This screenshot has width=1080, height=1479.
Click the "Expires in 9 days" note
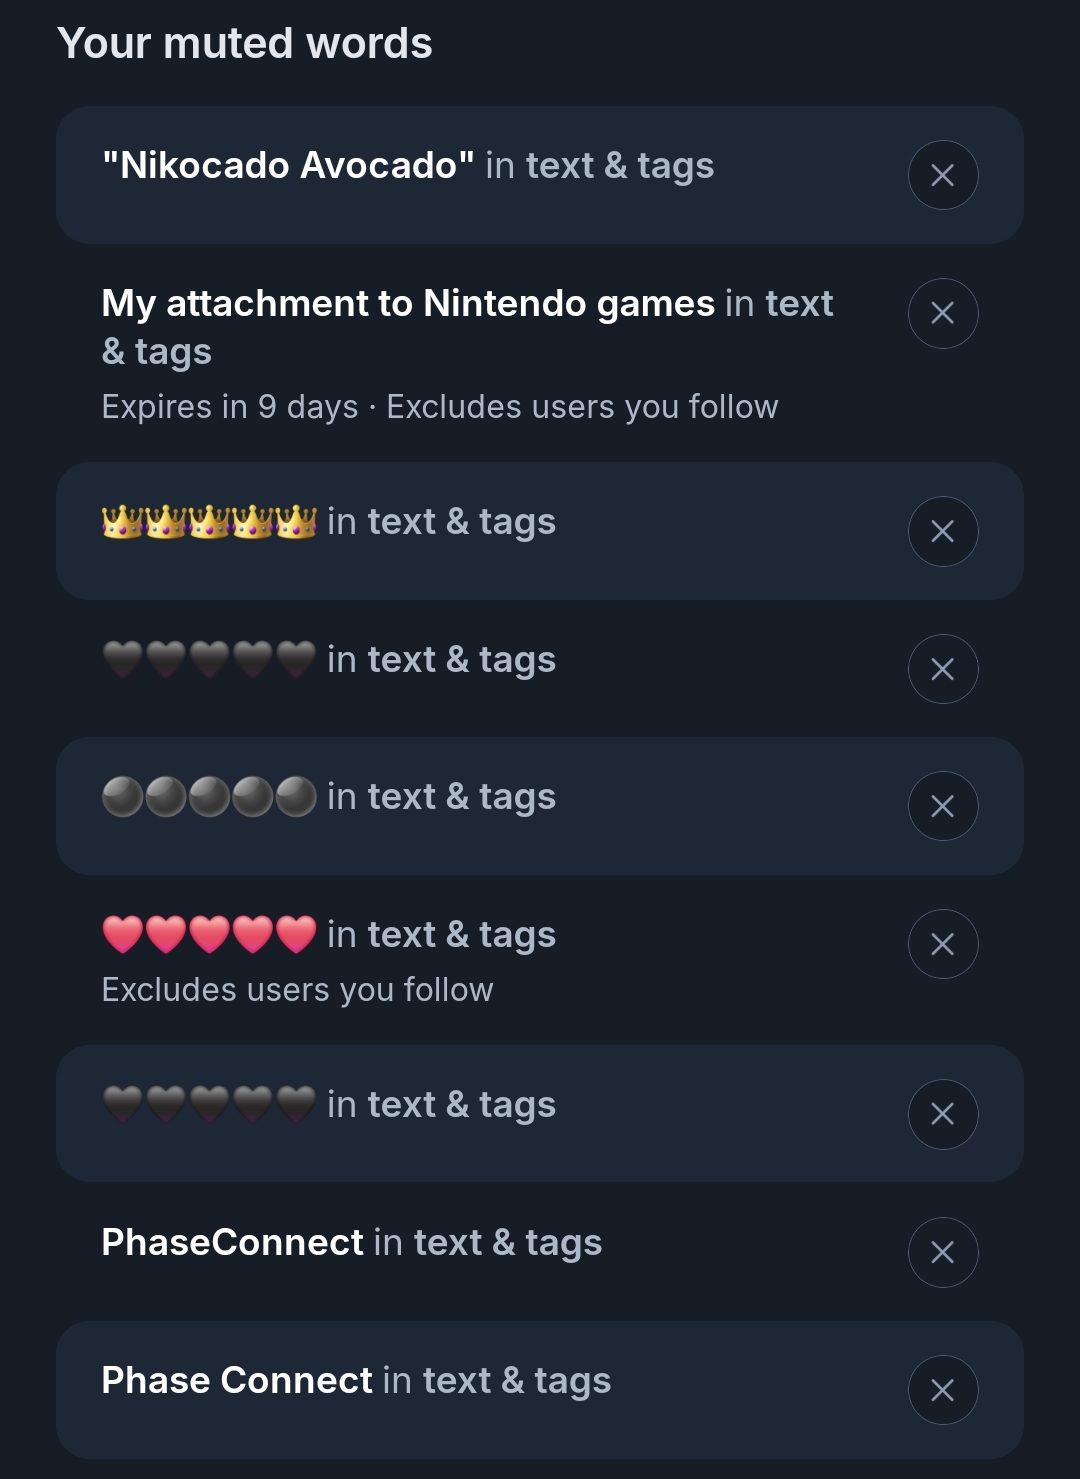click(229, 407)
